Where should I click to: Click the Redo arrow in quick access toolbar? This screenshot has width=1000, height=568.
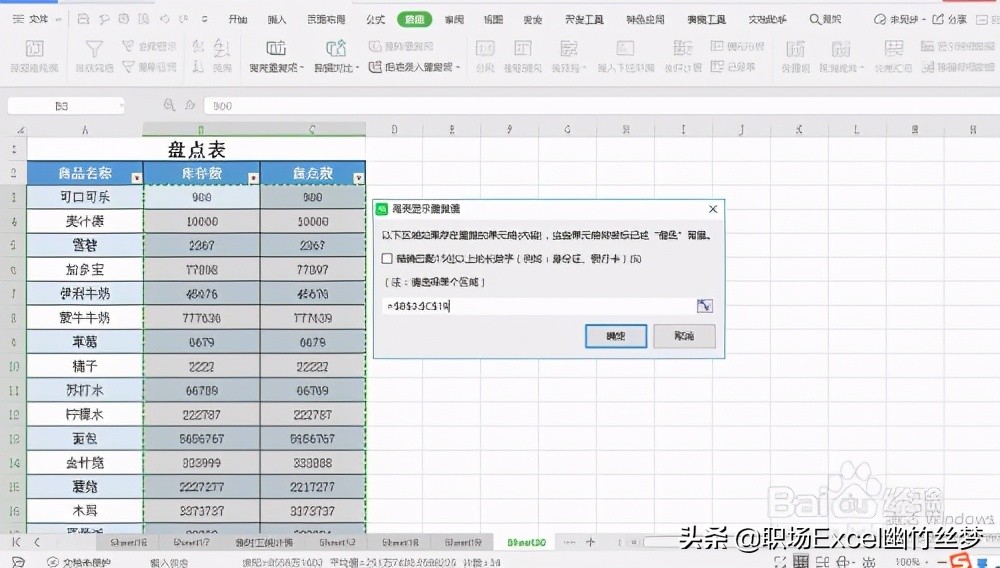[x=184, y=20]
